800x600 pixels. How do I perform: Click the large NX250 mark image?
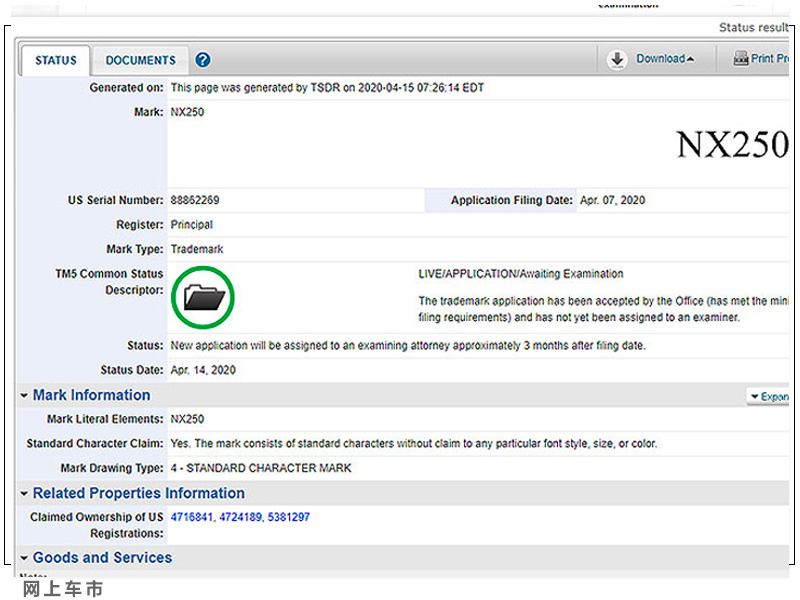click(x=733, y=144)
